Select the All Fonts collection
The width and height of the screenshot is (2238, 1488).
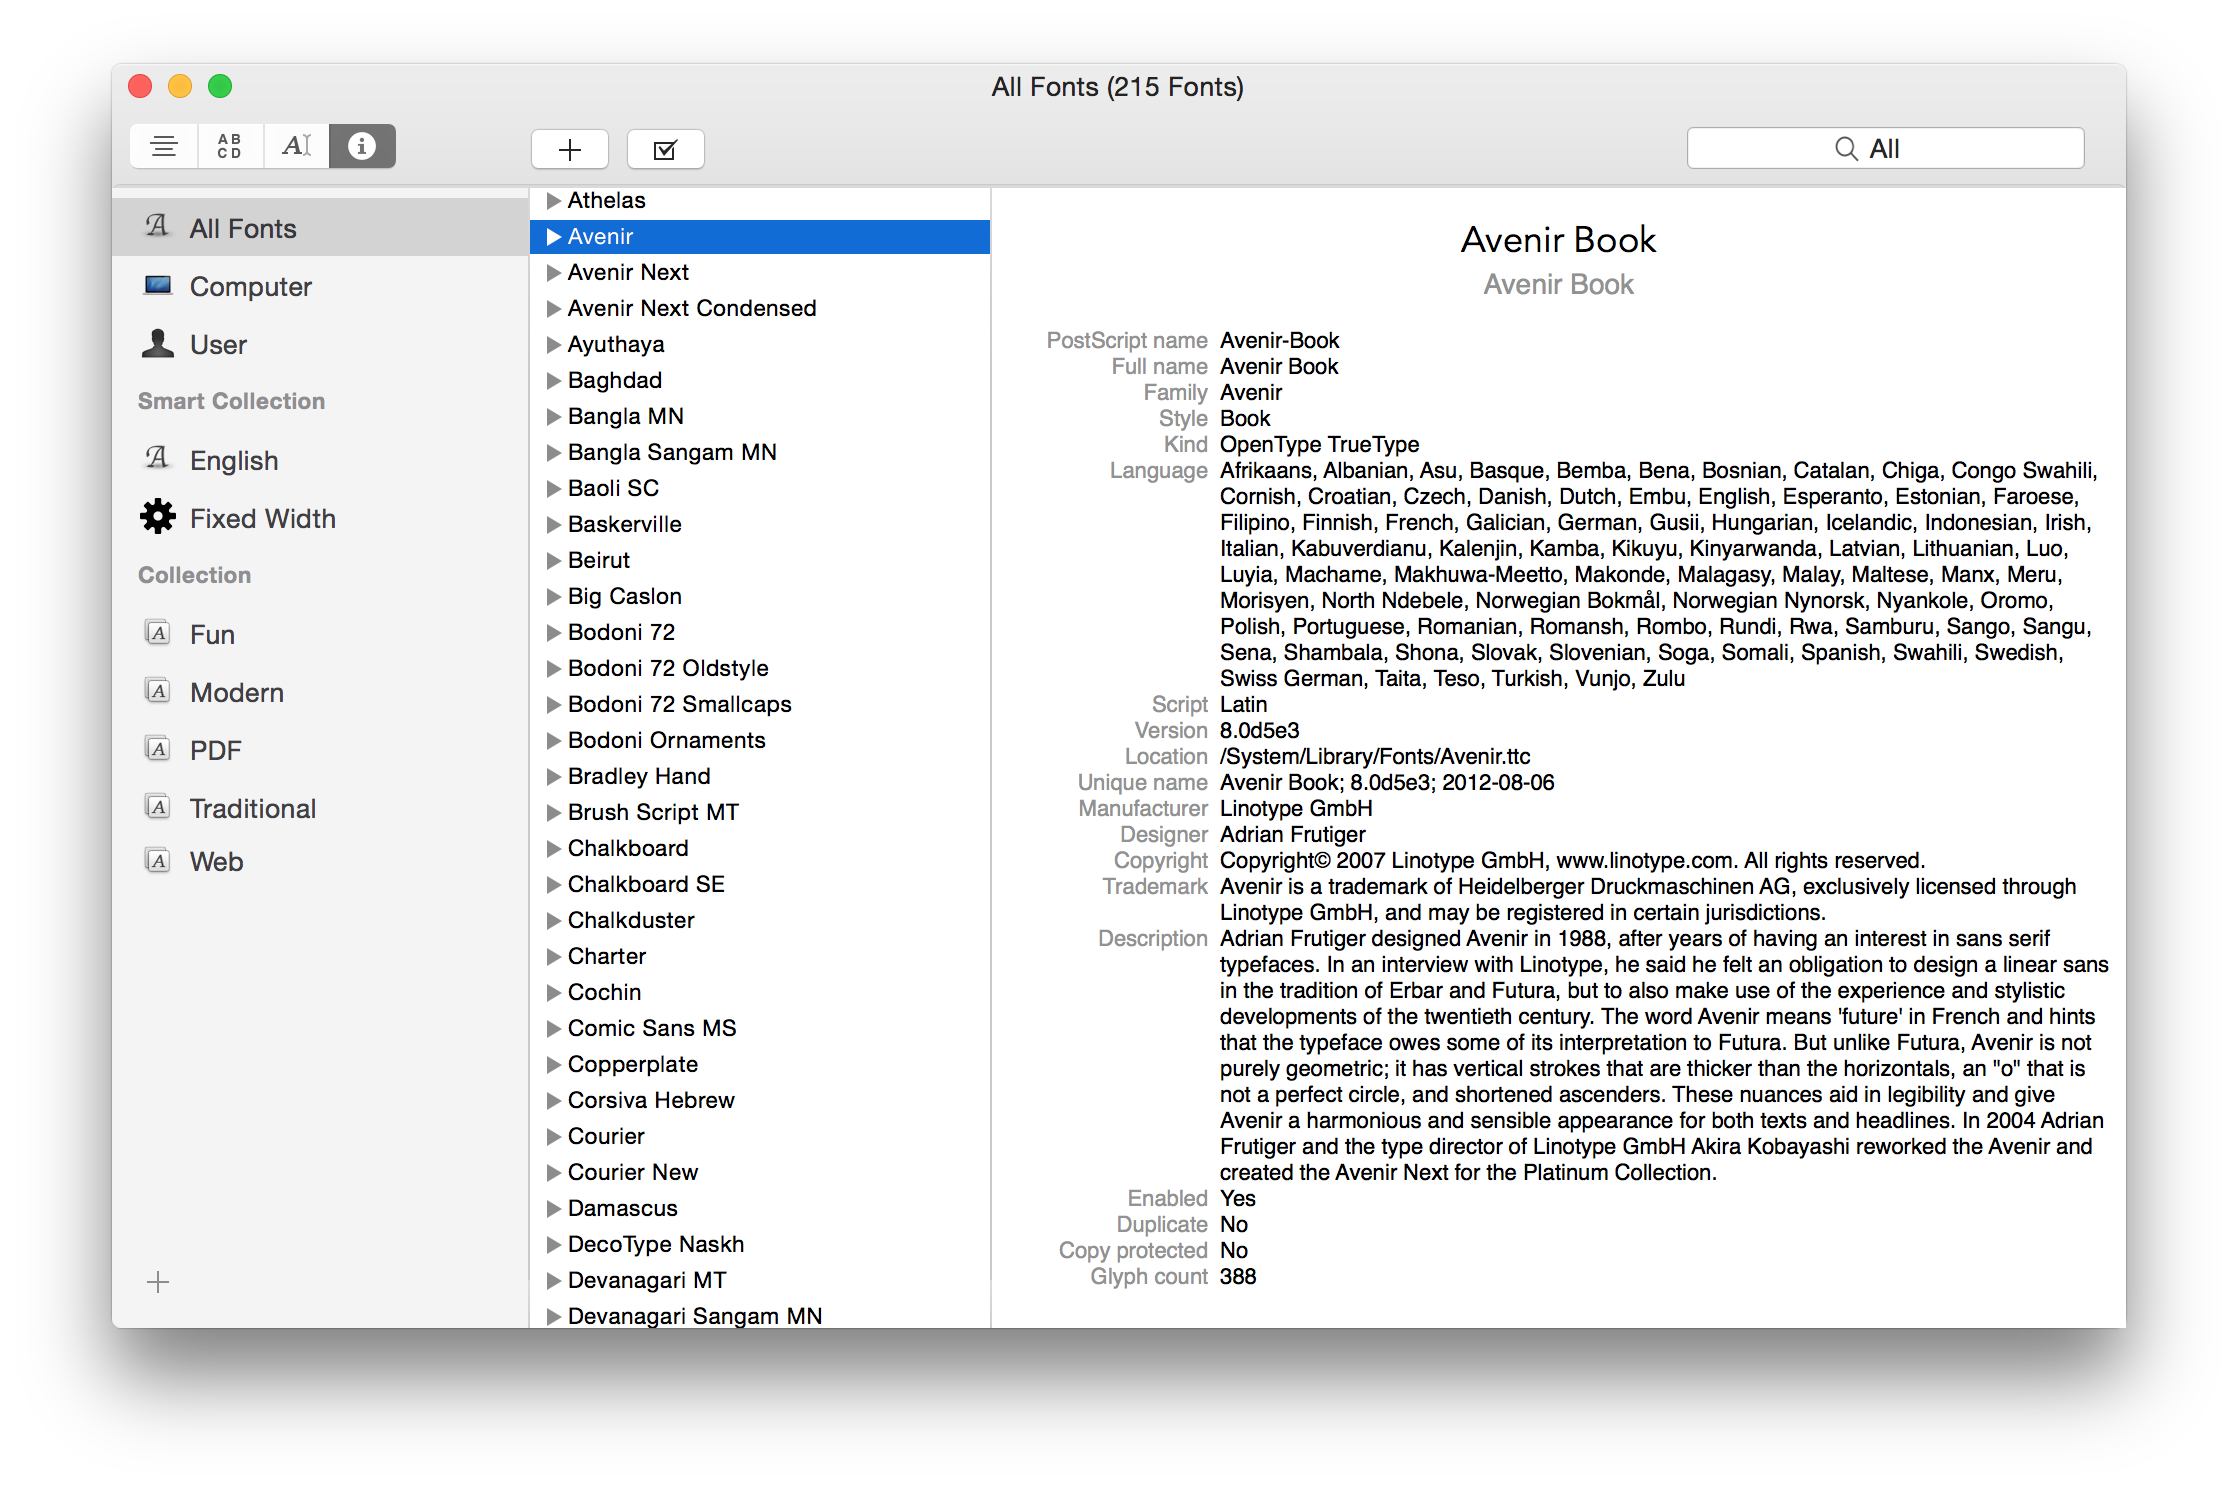(243, 227)
